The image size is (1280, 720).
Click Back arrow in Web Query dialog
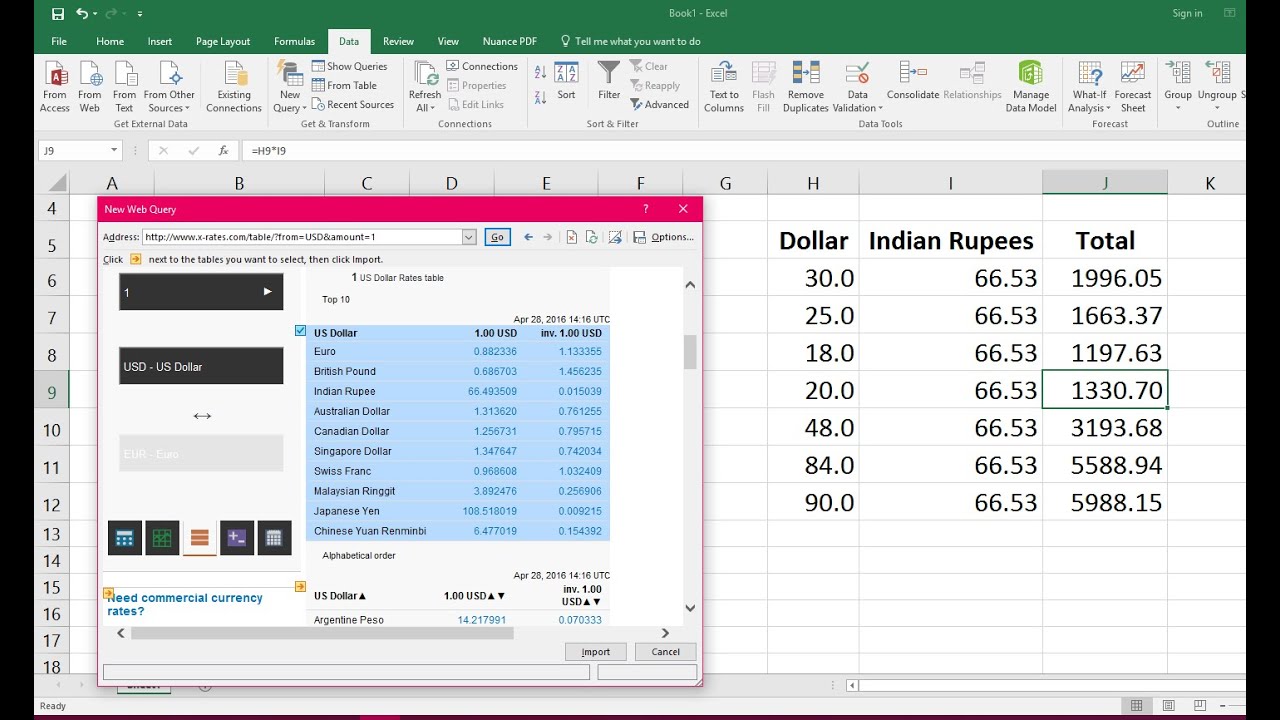[528, 237]
